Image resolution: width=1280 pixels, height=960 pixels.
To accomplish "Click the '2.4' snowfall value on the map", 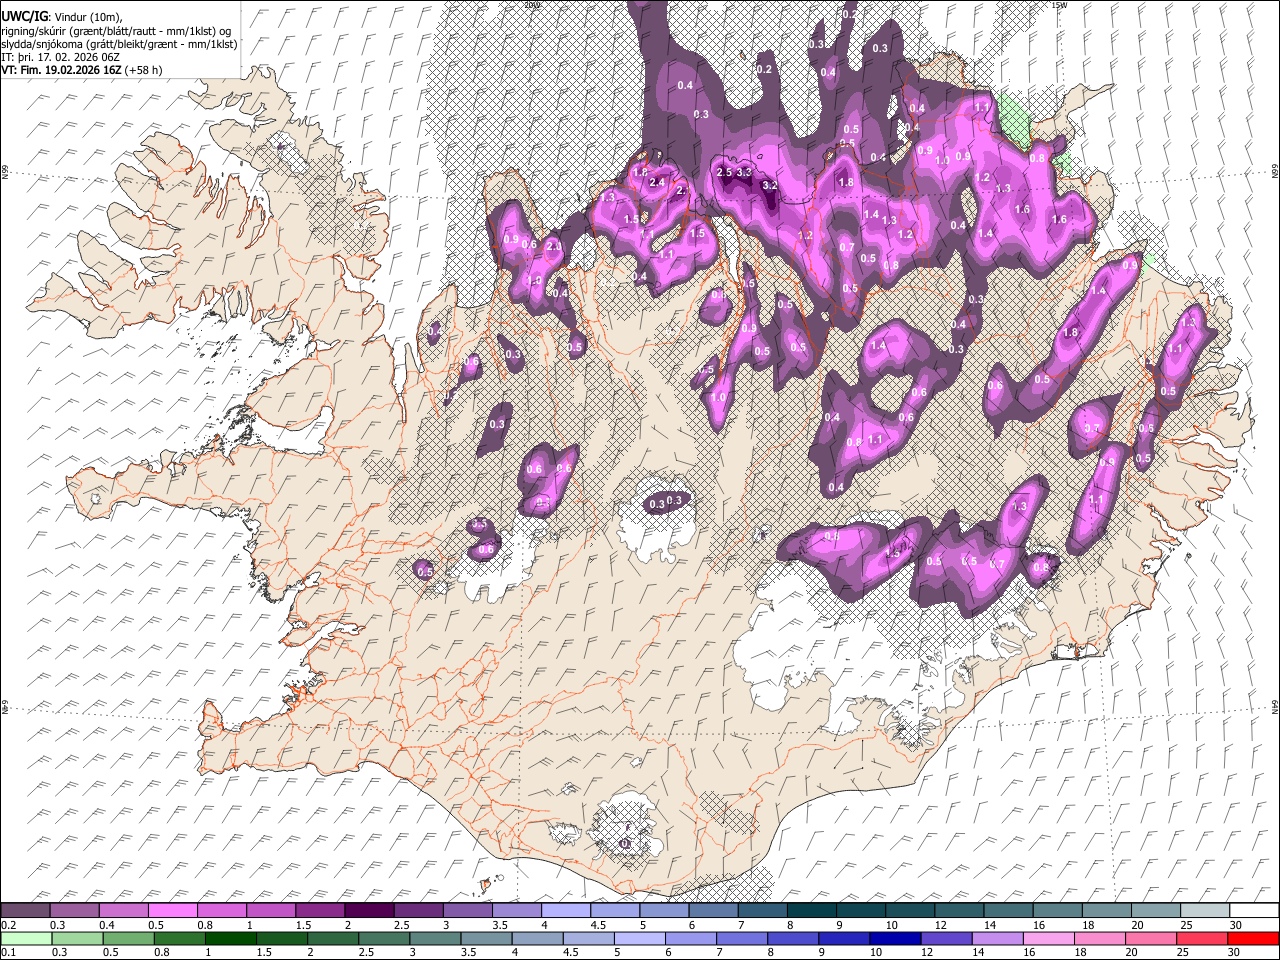I will click(x=657, y=183).
